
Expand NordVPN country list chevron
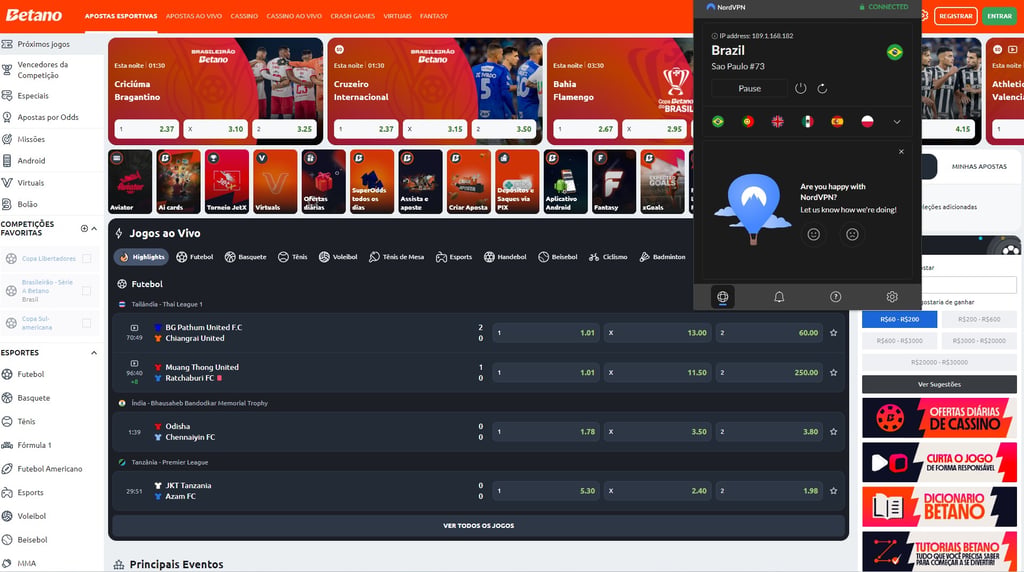[x=897, y=121]
